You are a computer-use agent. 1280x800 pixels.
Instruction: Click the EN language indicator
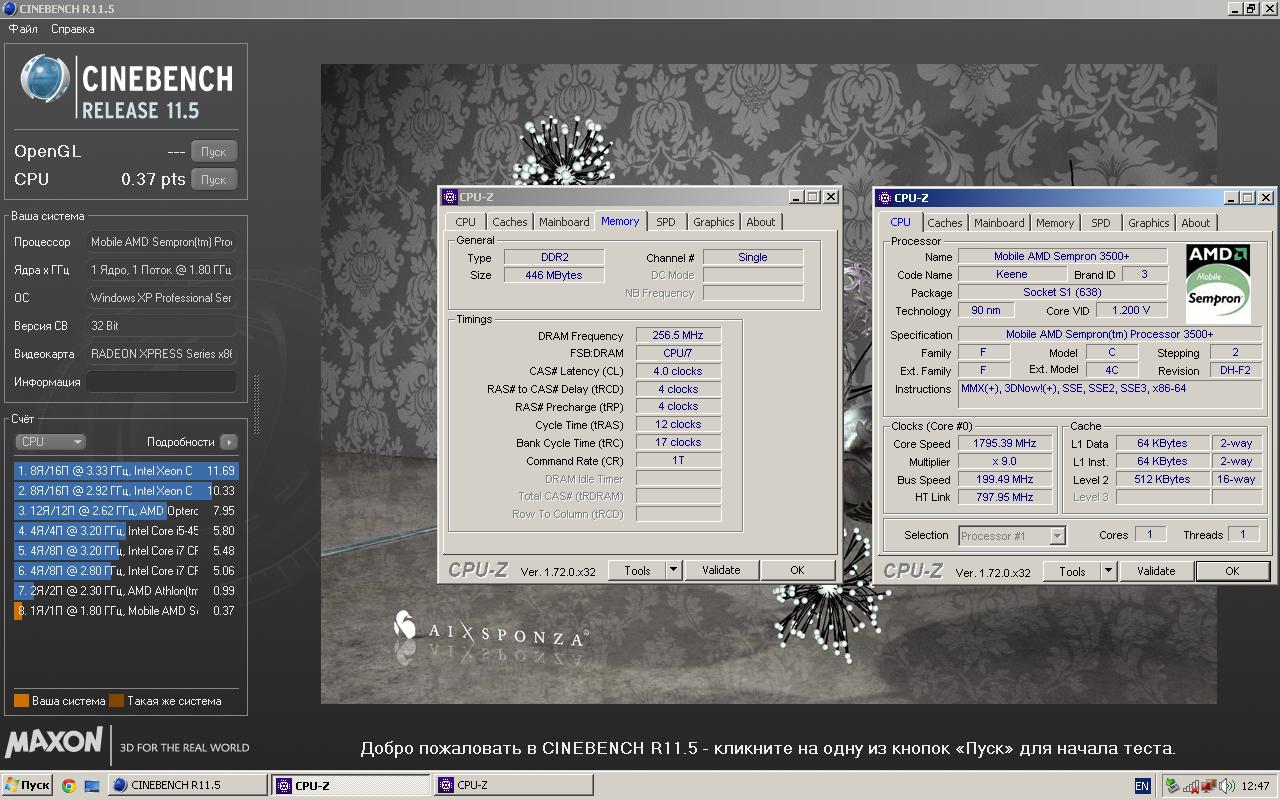pyautogui.click(x=1142, y=786)
